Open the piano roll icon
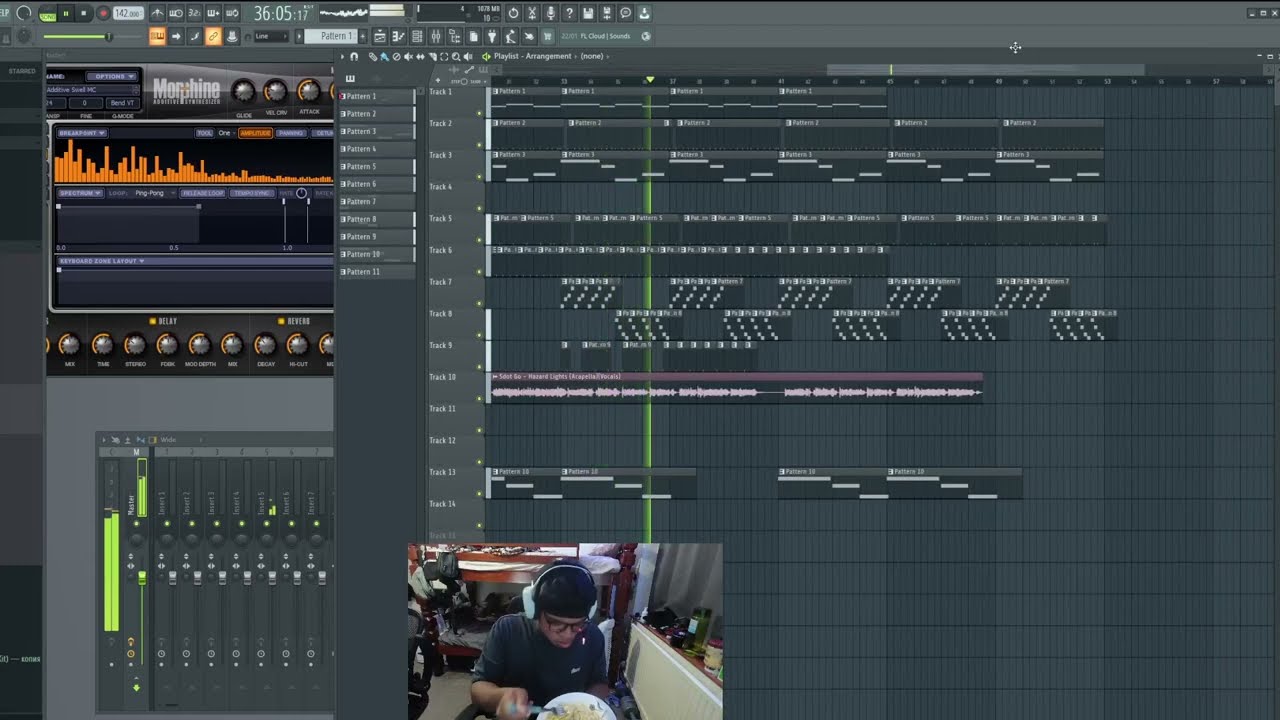The image size is (1280, 720). 398,36
